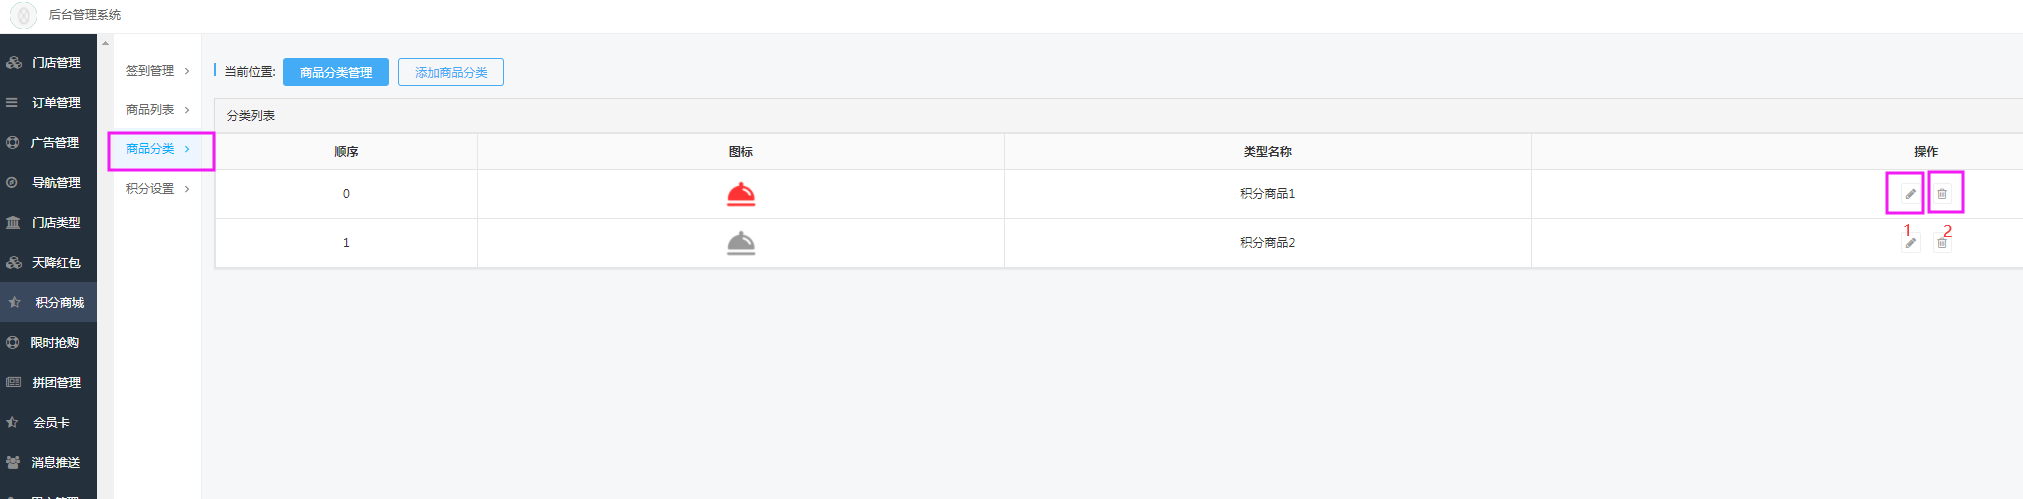Viewport: 2023px width, 499px height.
Task: Expand 签到管理 submenu chevron
Action: coord(187,71)
